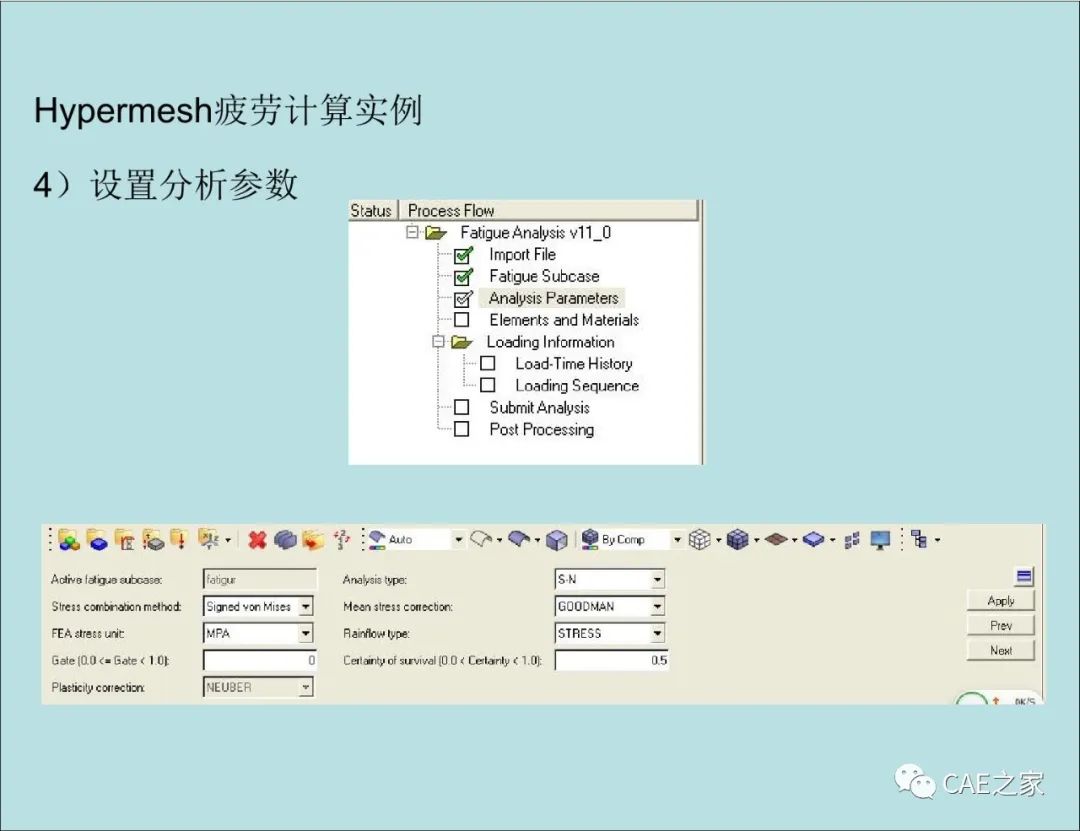Click the blue 3D element representation icon

pyautogui.click(x=813, y=540)
